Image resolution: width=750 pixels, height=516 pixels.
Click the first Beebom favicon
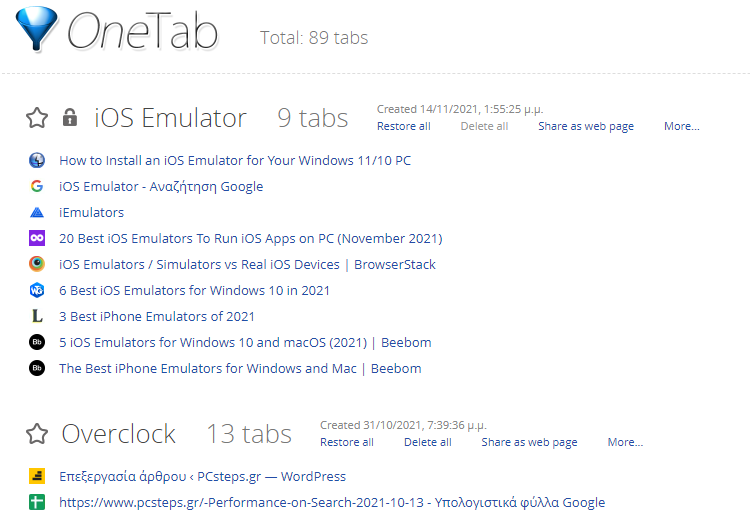37,342
